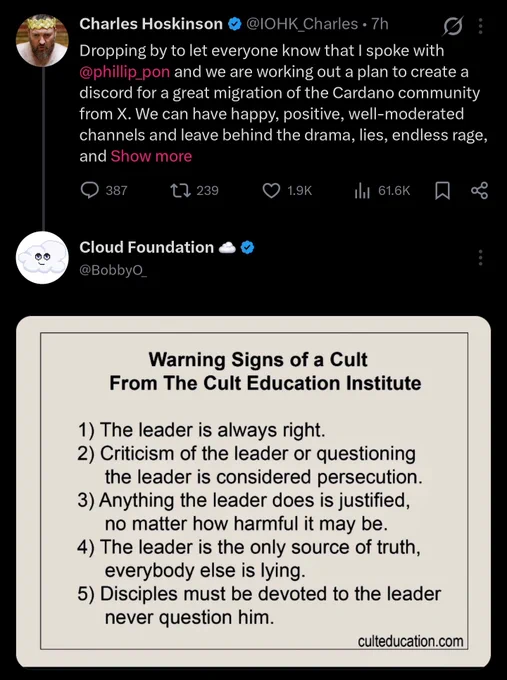507x680 pixels.
Task: Click the Cloud Foundation display name
Action: pos(147,247)
